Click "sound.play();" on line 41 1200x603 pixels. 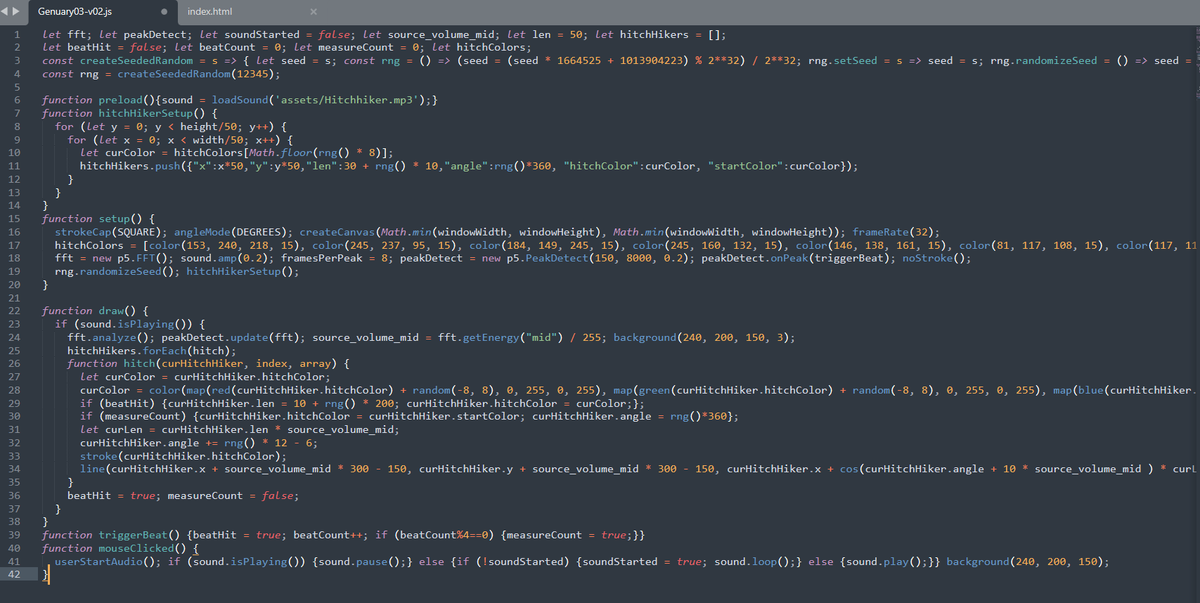coord(887,561)
